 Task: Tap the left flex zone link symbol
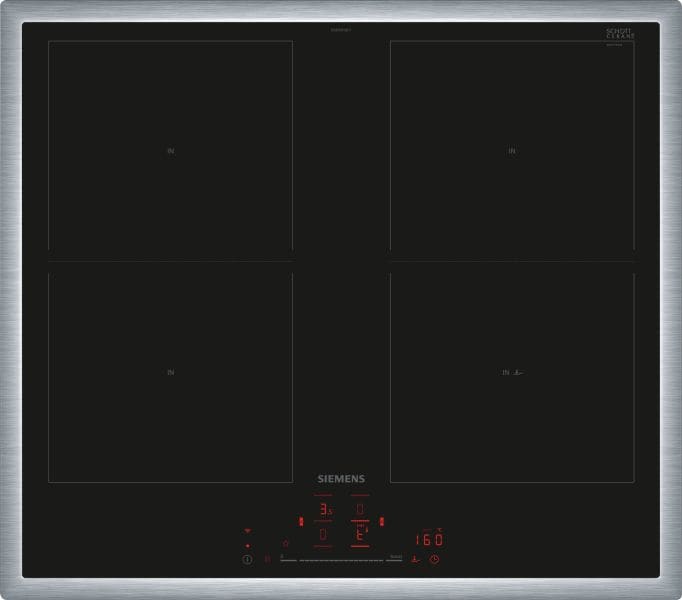click(301, 521)
